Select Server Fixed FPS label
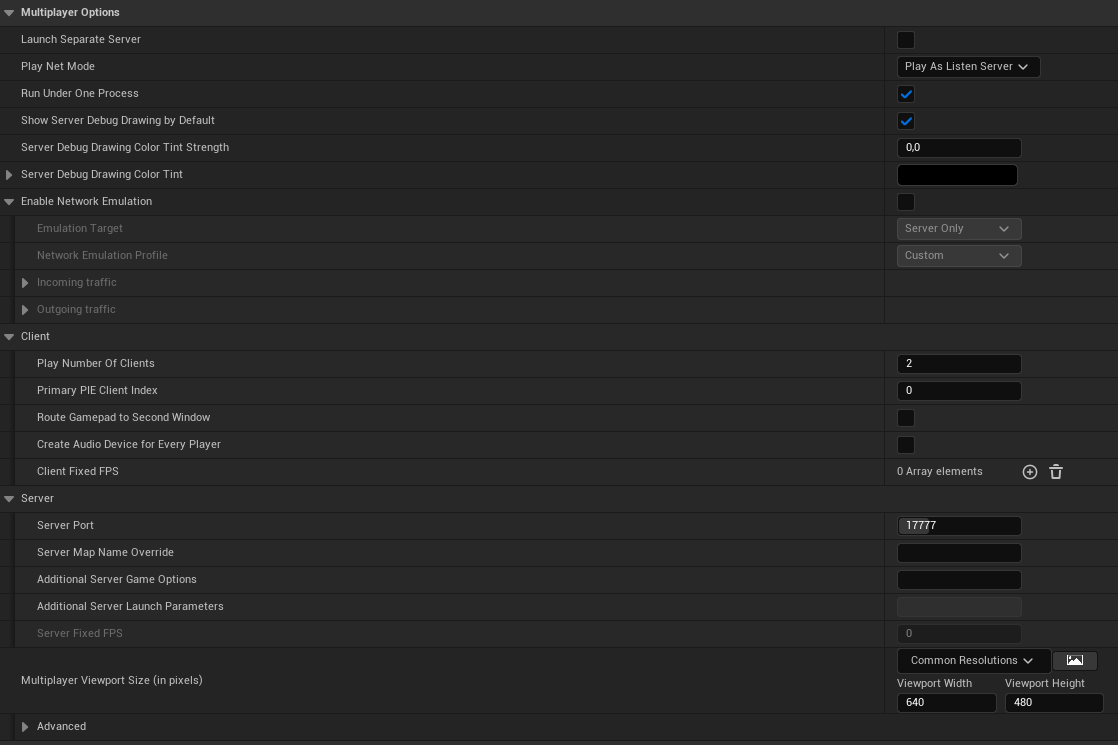The height and width of the screenshot is (745, 1118). pos(80,633)
